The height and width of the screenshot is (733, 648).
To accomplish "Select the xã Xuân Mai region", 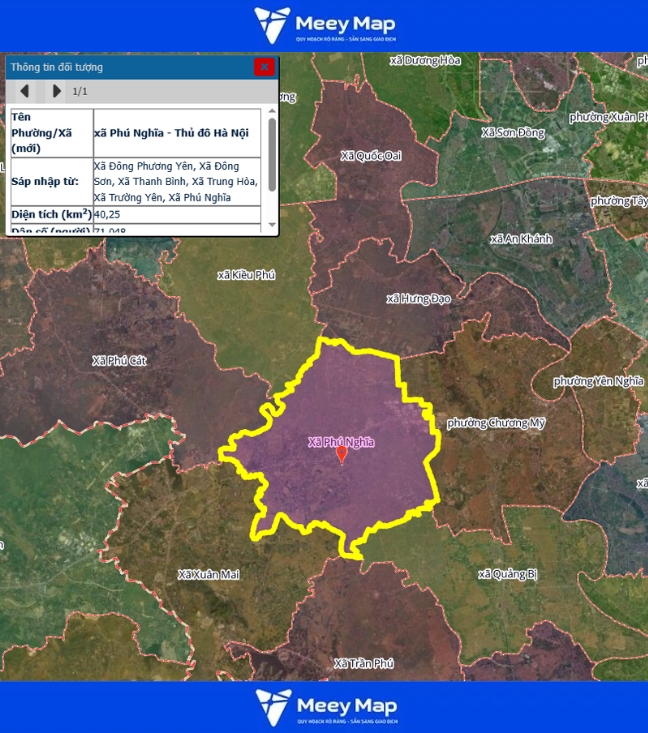I will [x=208, y=574].
